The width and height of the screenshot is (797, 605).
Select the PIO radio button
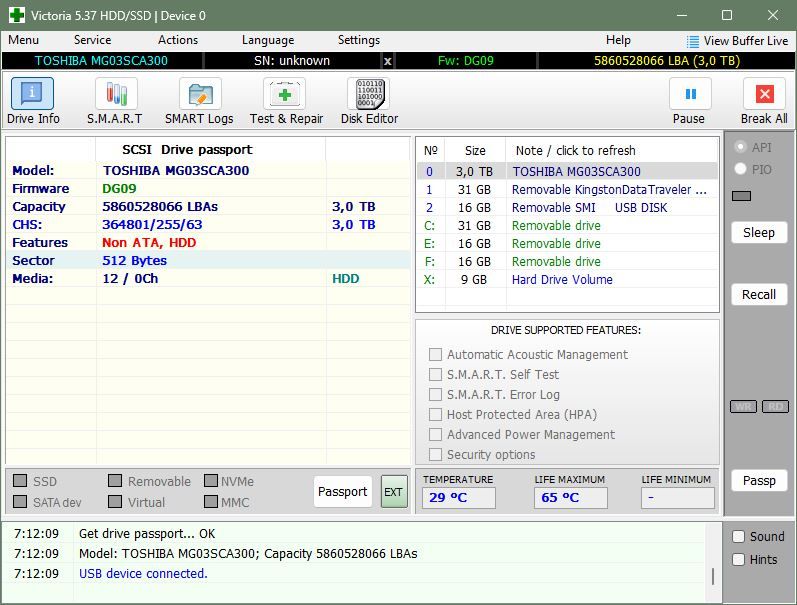tap(741, 169)
